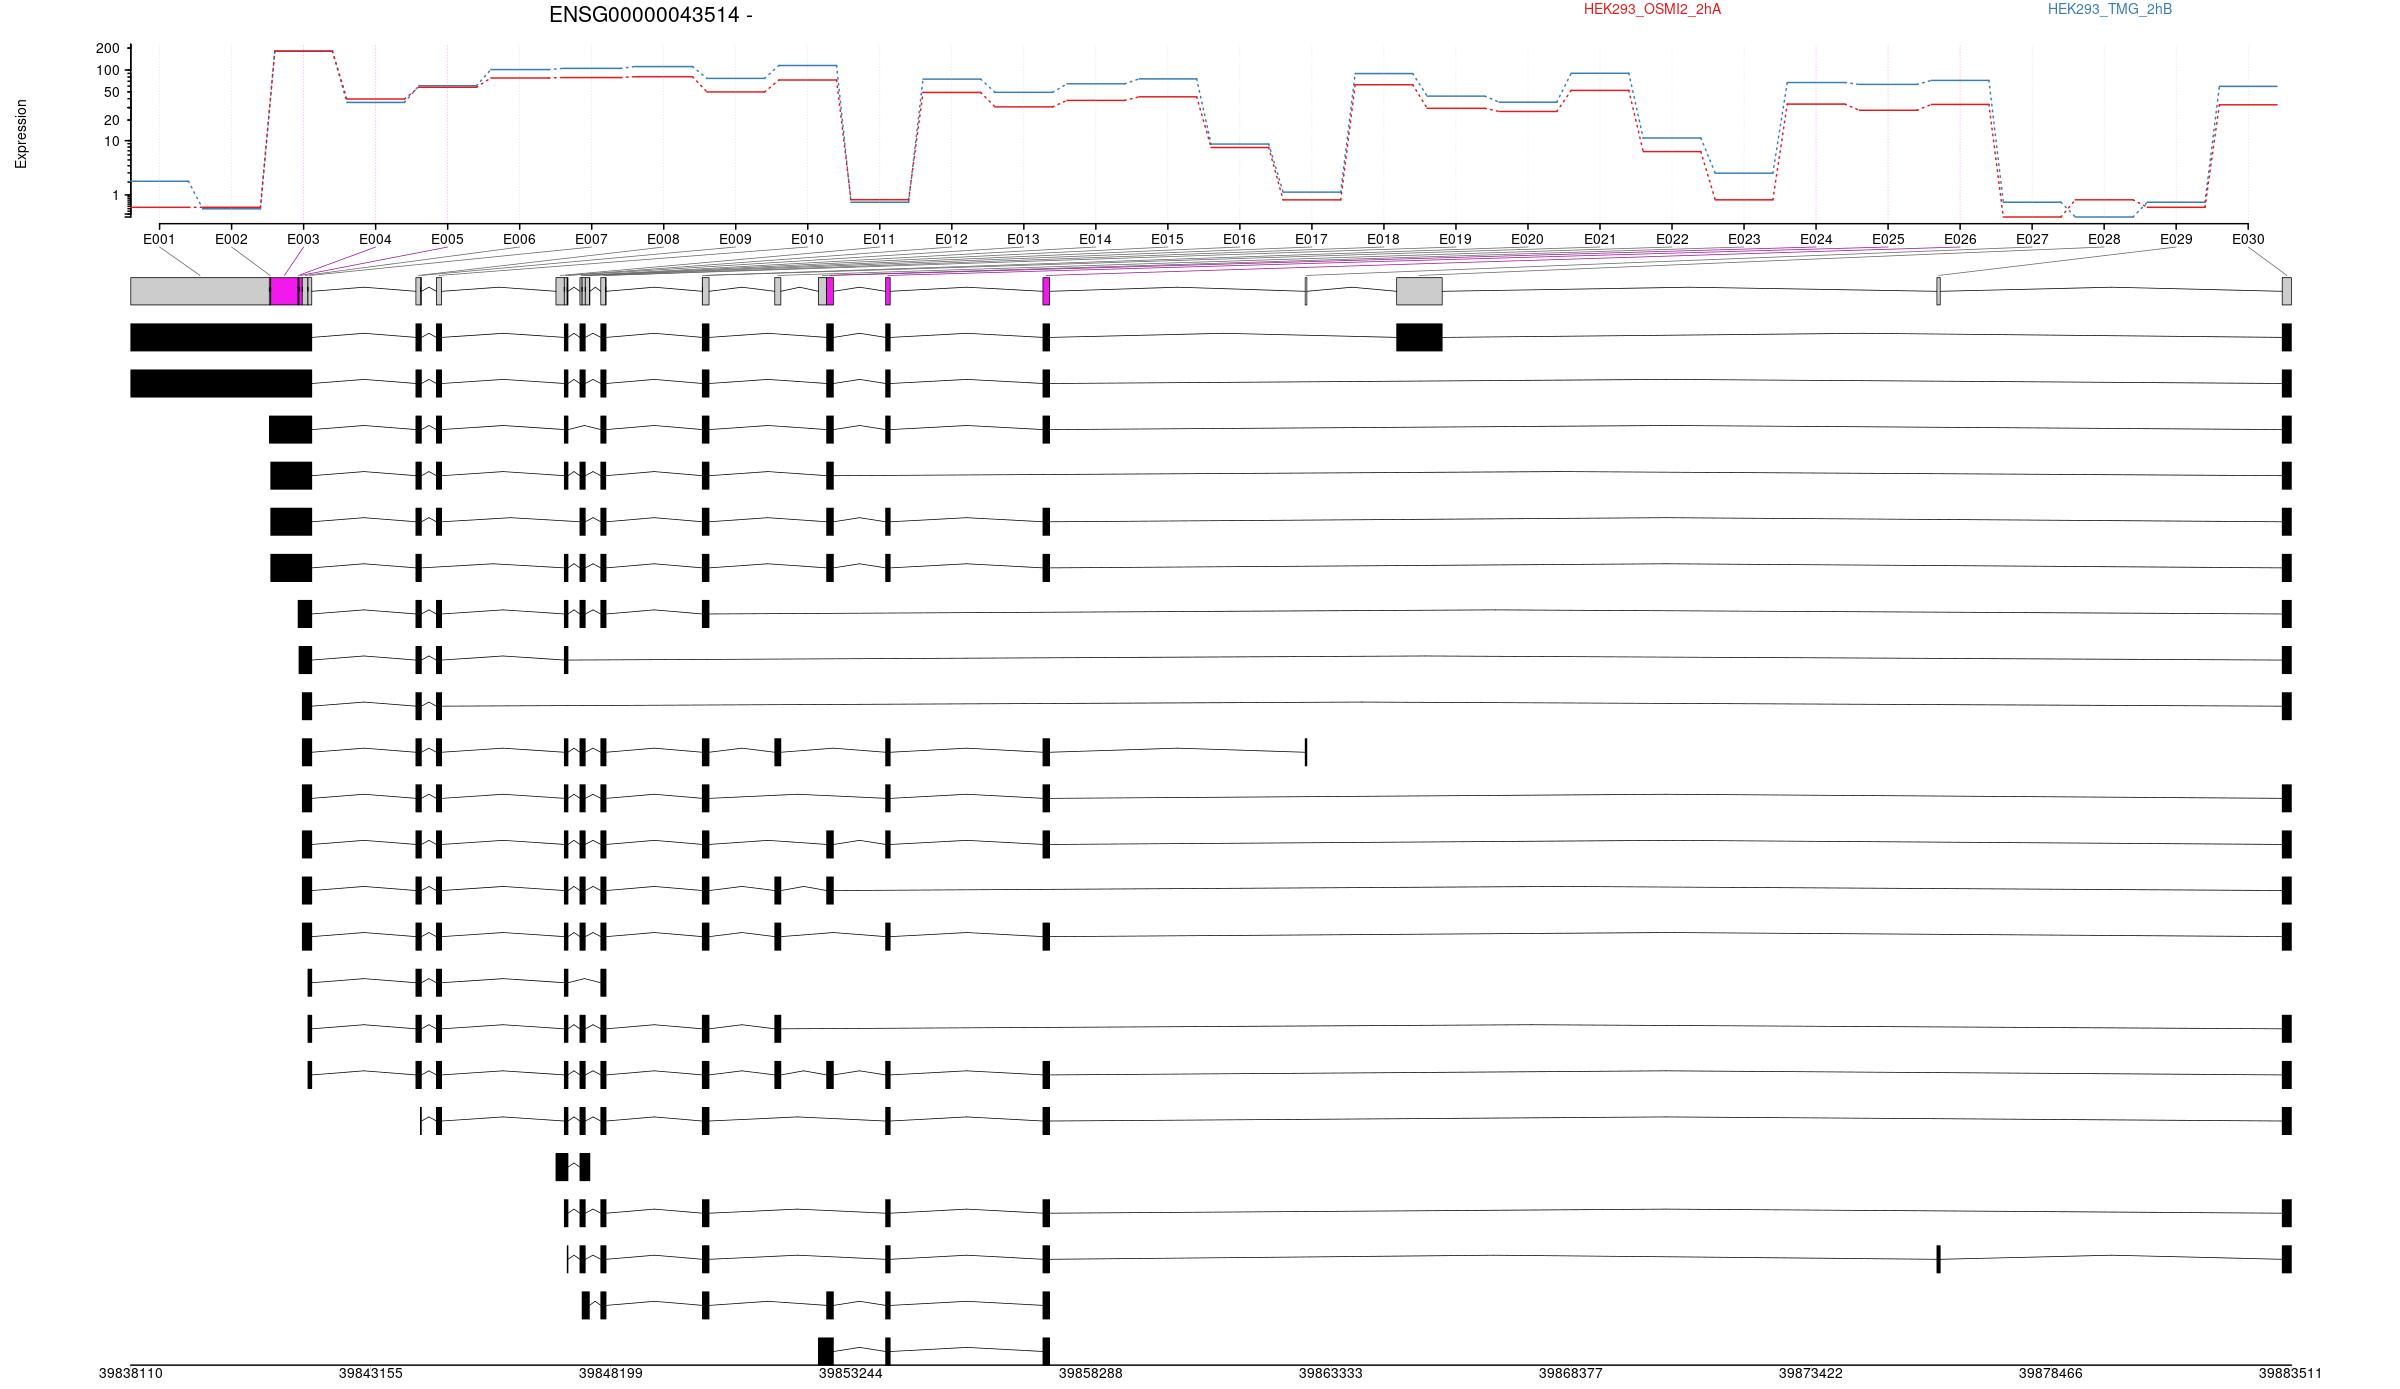Click y-axis tick value 1

[115, 195]
